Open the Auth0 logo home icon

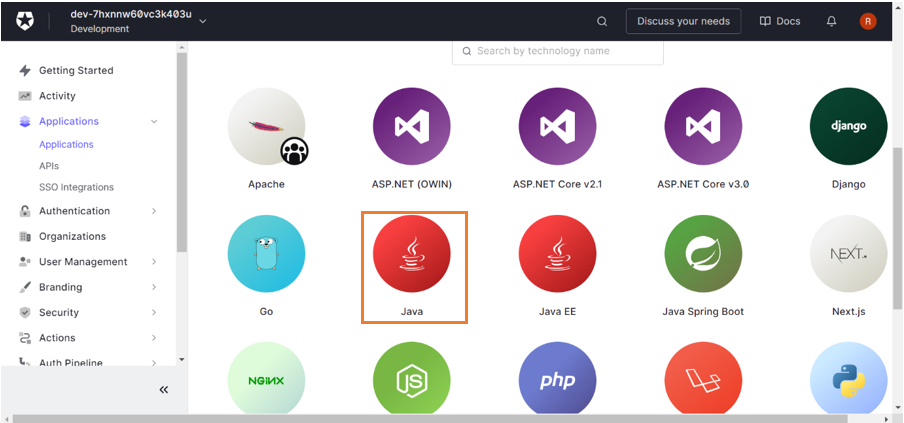pyautogui.click(x=25, y=21)
